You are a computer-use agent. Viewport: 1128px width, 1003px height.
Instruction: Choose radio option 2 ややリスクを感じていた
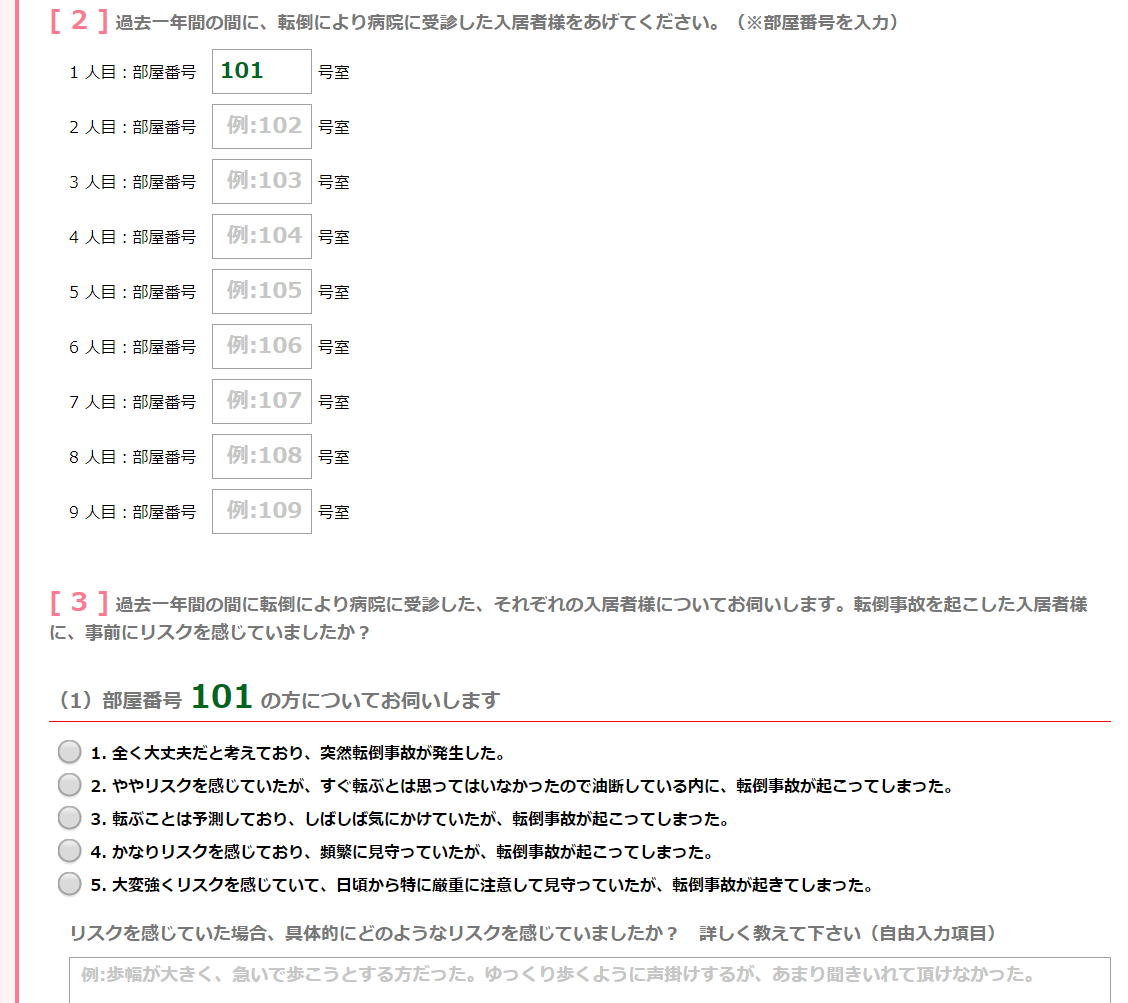click(x=69, y=785)
